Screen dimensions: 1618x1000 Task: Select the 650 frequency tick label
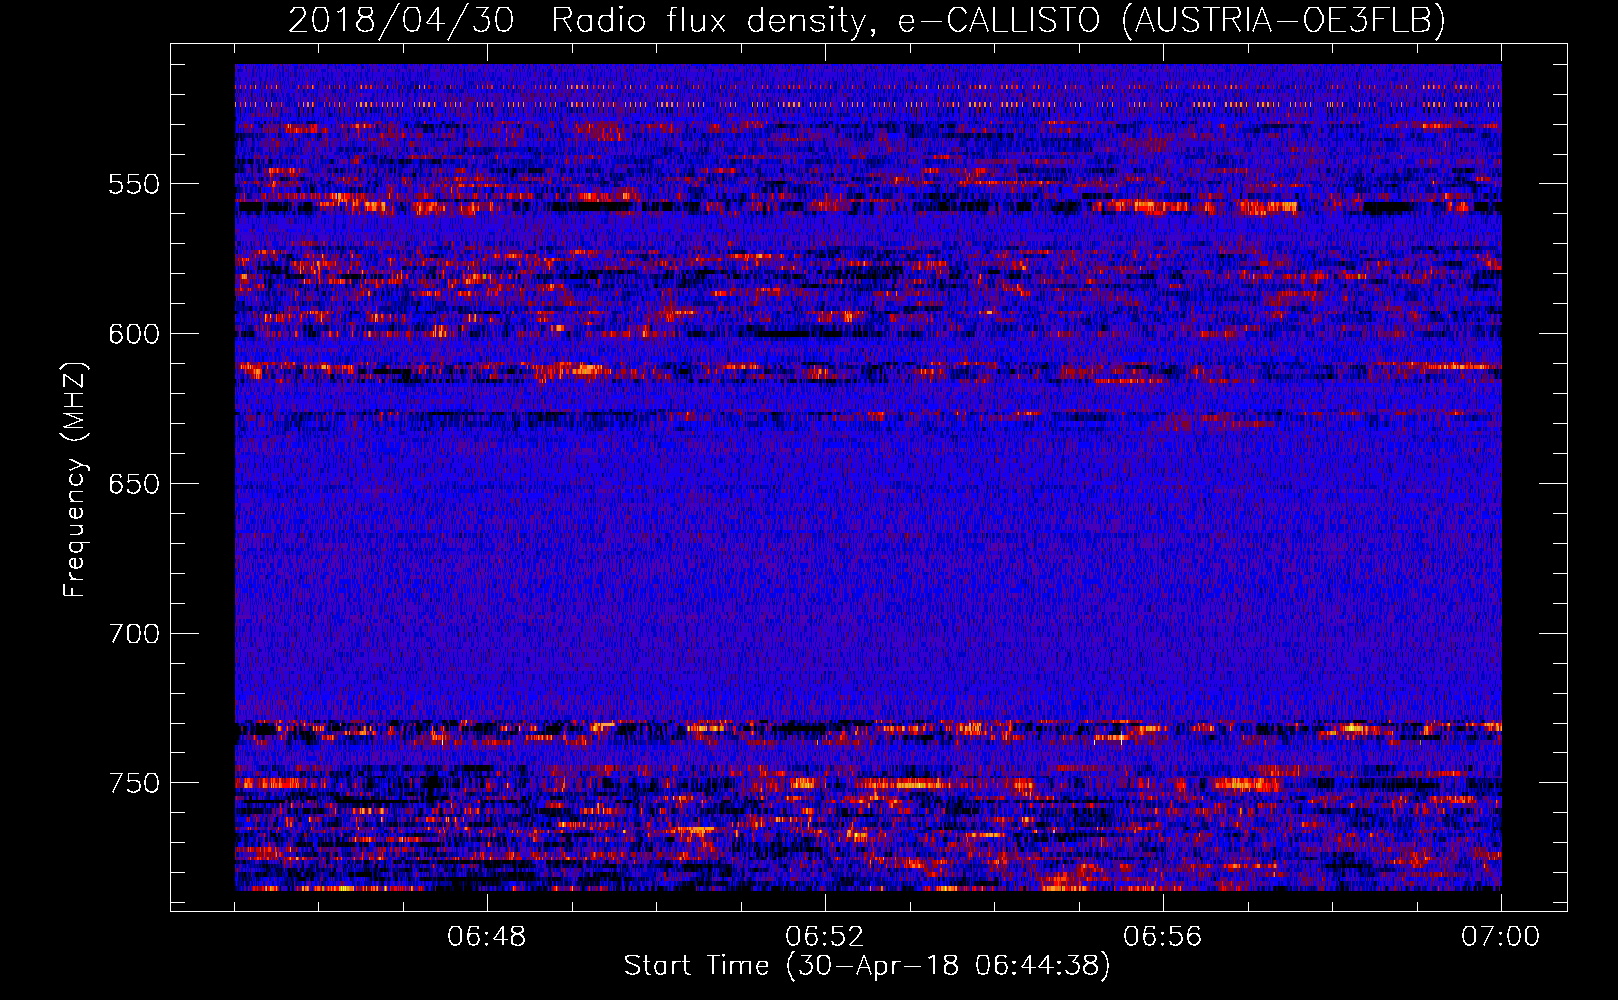134,484
